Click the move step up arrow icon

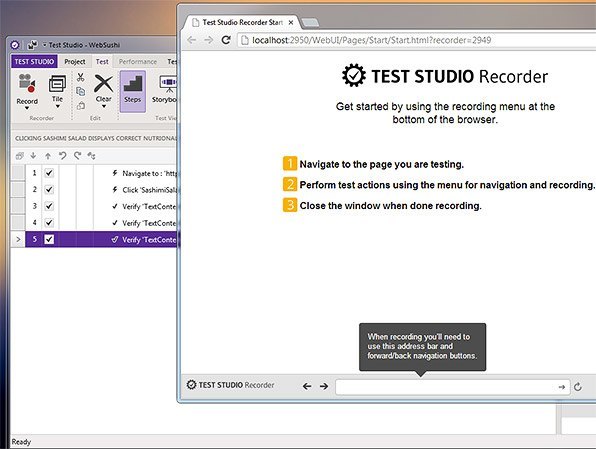coord(48,155)
